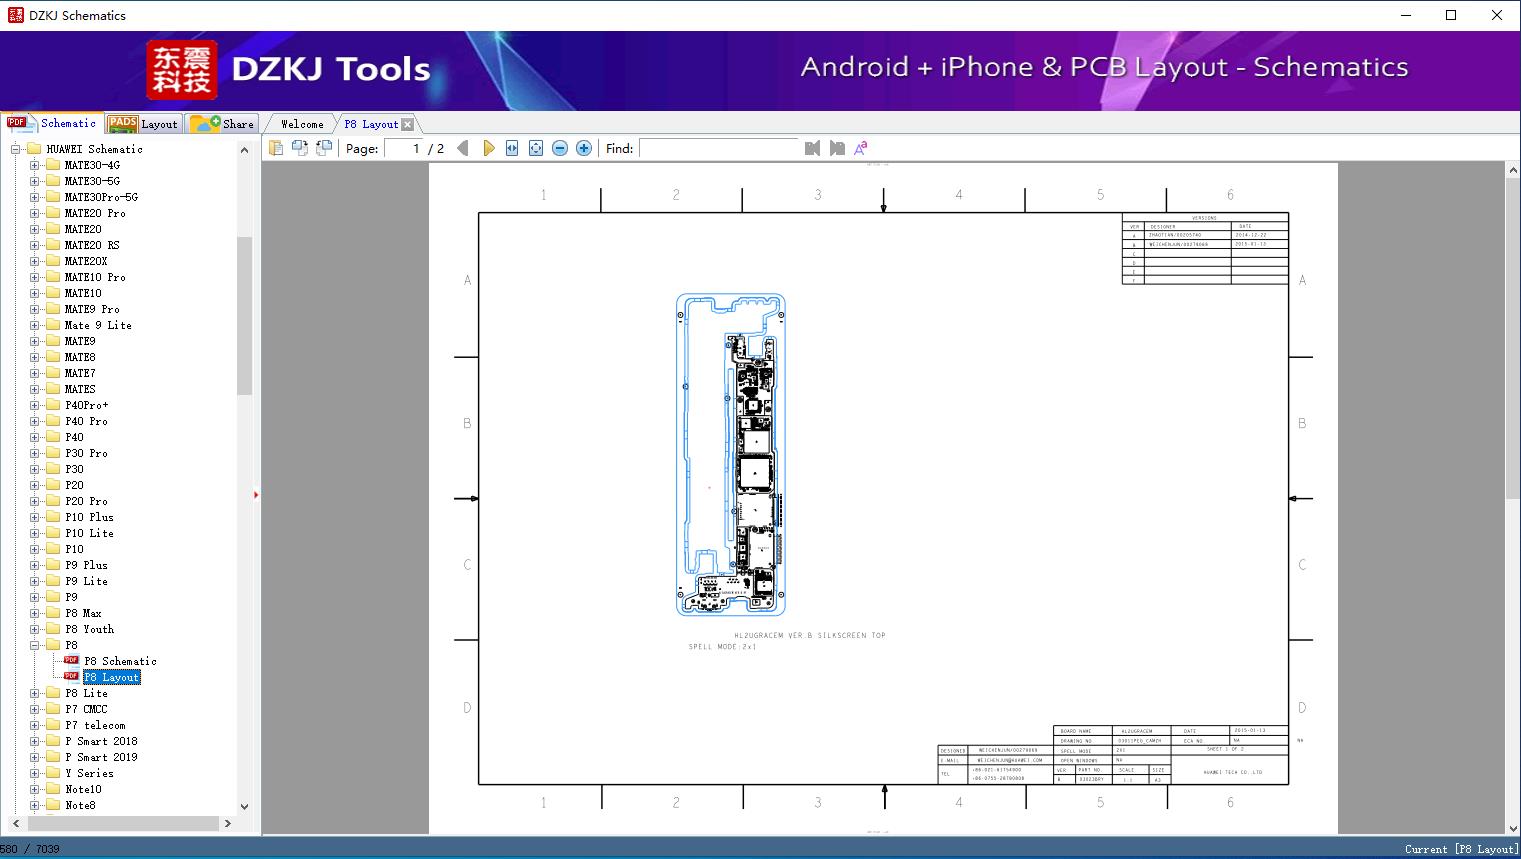Click tree panel scroll down arrow

click(x=244, y=807)
